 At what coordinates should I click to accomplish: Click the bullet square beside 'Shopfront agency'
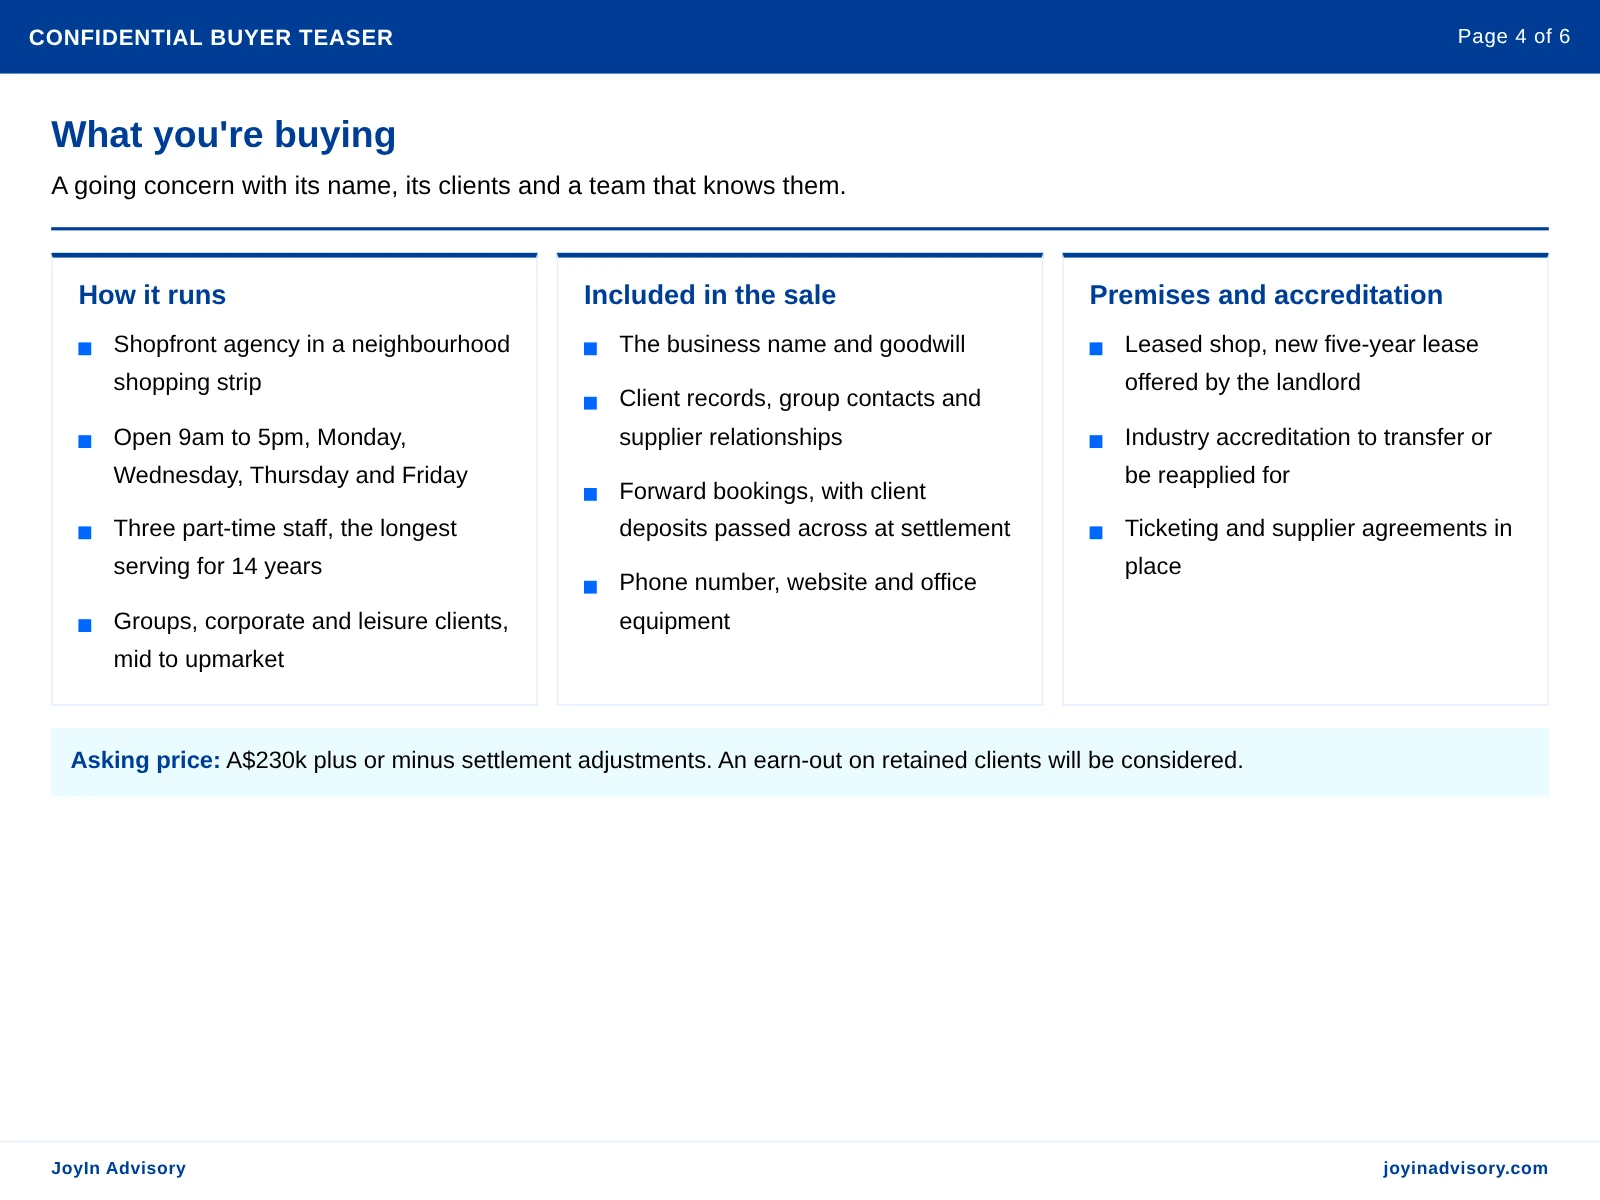click(x=85, y=349)
